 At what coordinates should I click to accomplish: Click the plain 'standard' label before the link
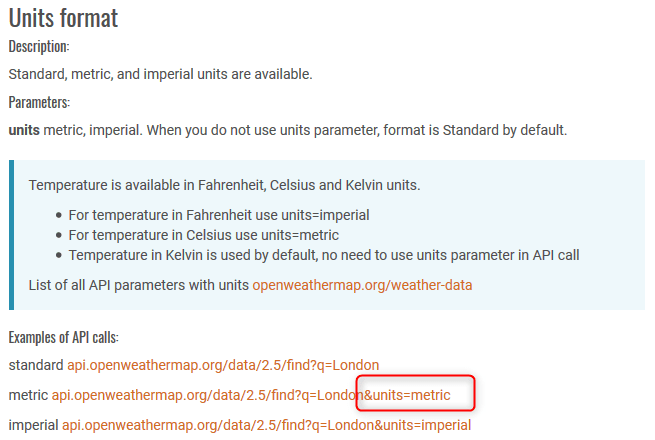pos(36,365)
